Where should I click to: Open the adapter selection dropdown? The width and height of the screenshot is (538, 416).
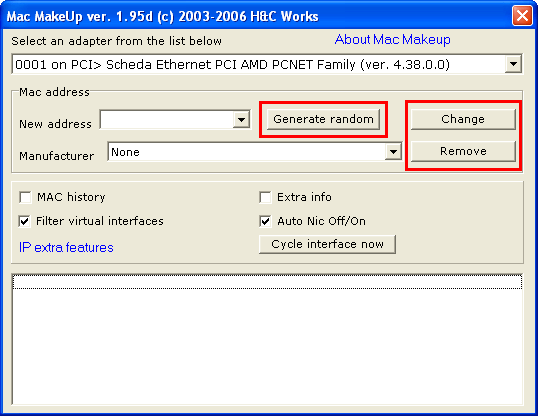[x=513, y=64]
